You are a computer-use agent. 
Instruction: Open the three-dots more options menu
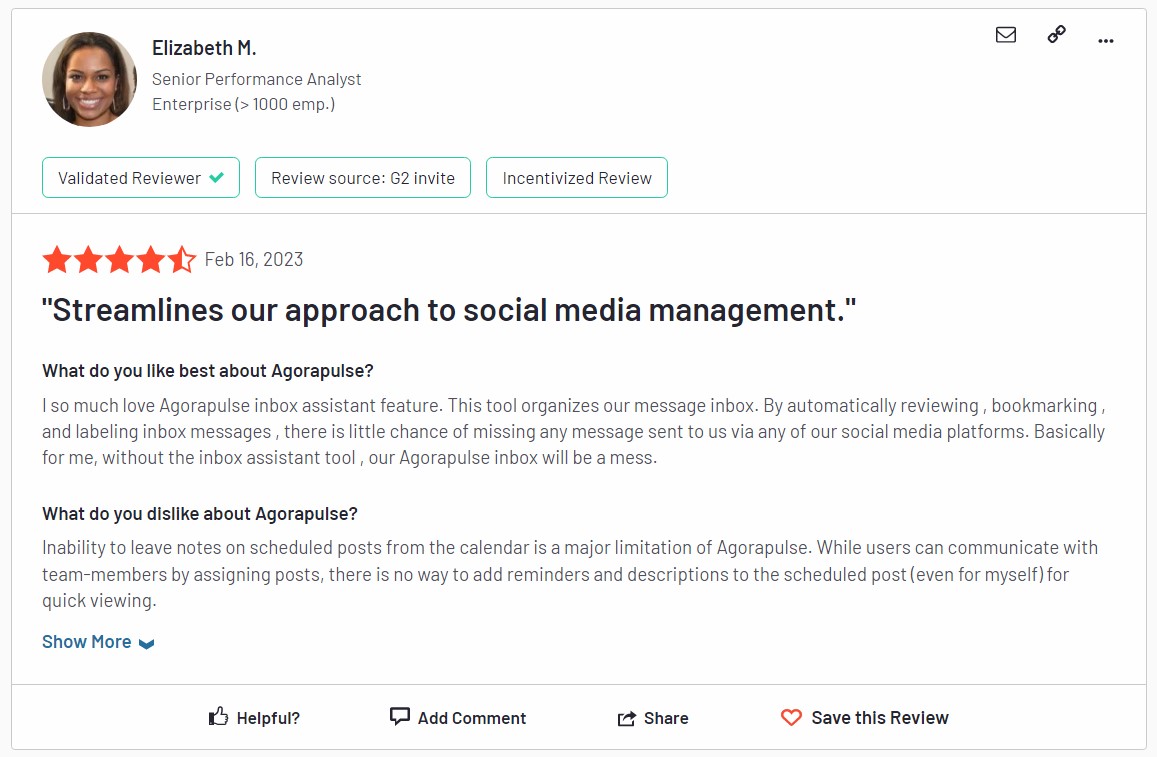1105,41
